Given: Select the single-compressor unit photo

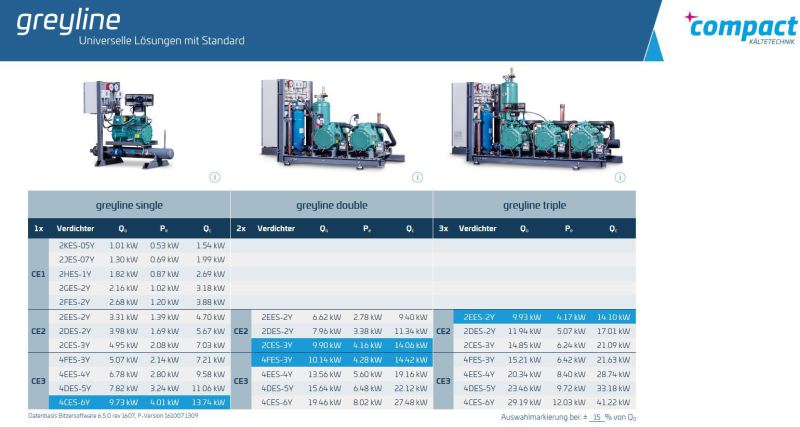Looking at the screenshot, I should click(129, 124).
